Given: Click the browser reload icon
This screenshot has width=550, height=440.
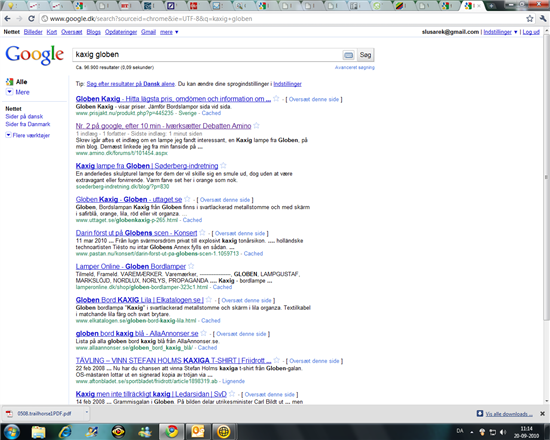Looking at the screenshot, I should [x=31, y=19].
